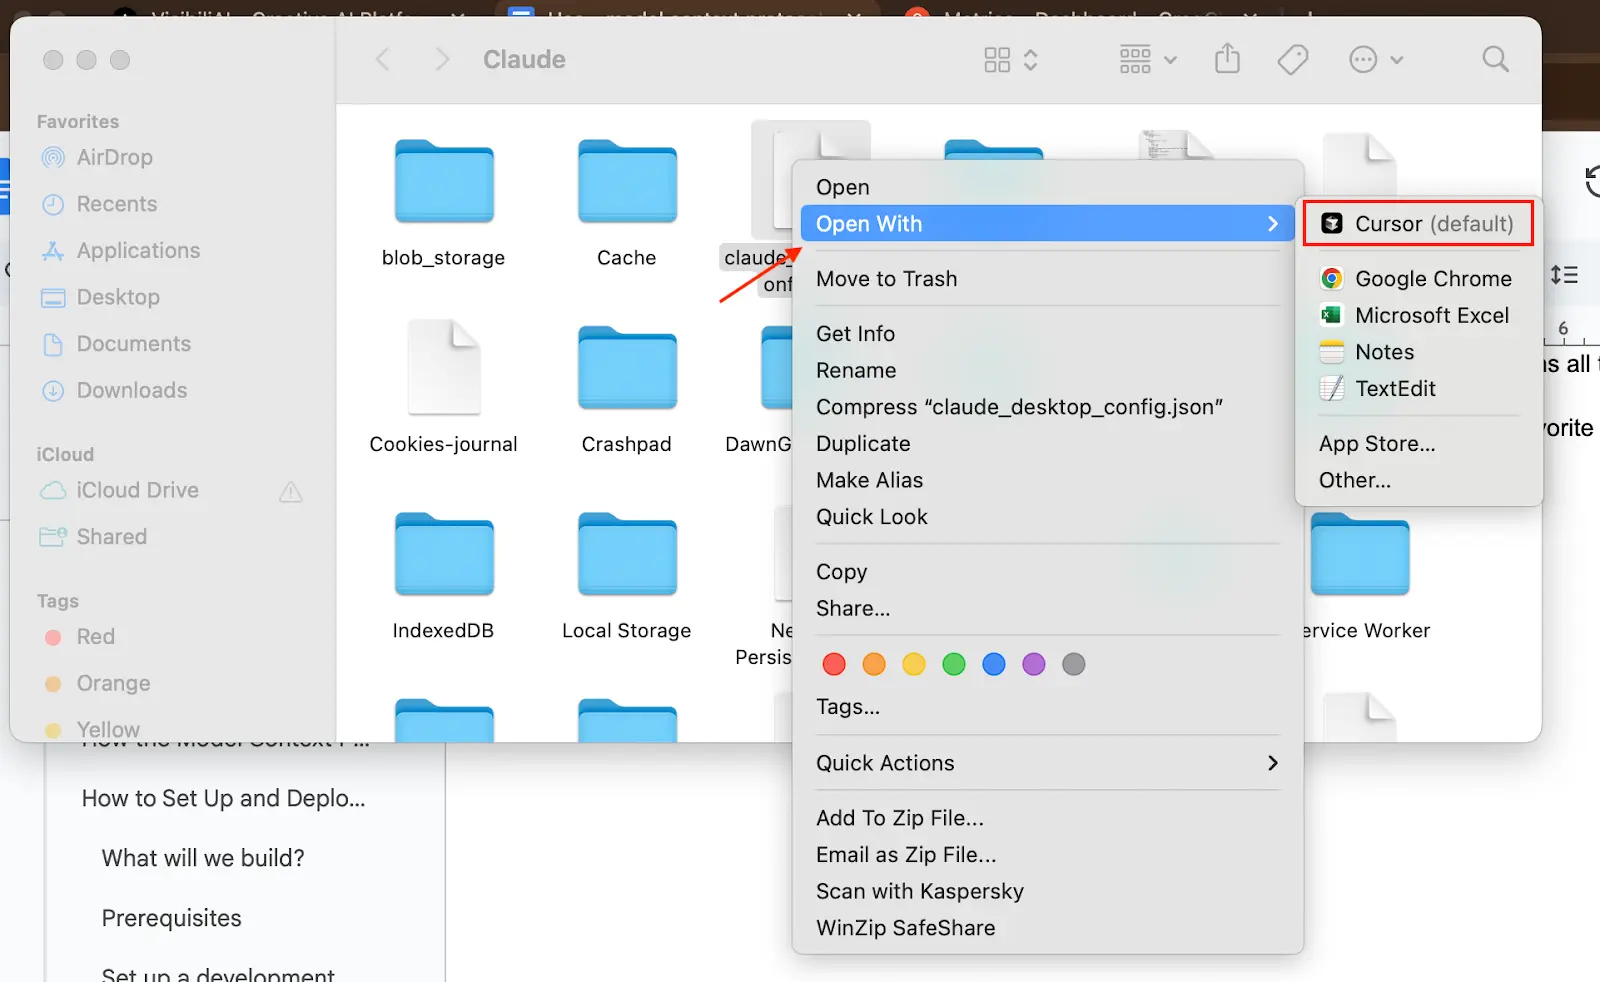Screen dimensions: 1600x982
Task: Click App Store... in Open With submenu
Action: pos(1418,444)
